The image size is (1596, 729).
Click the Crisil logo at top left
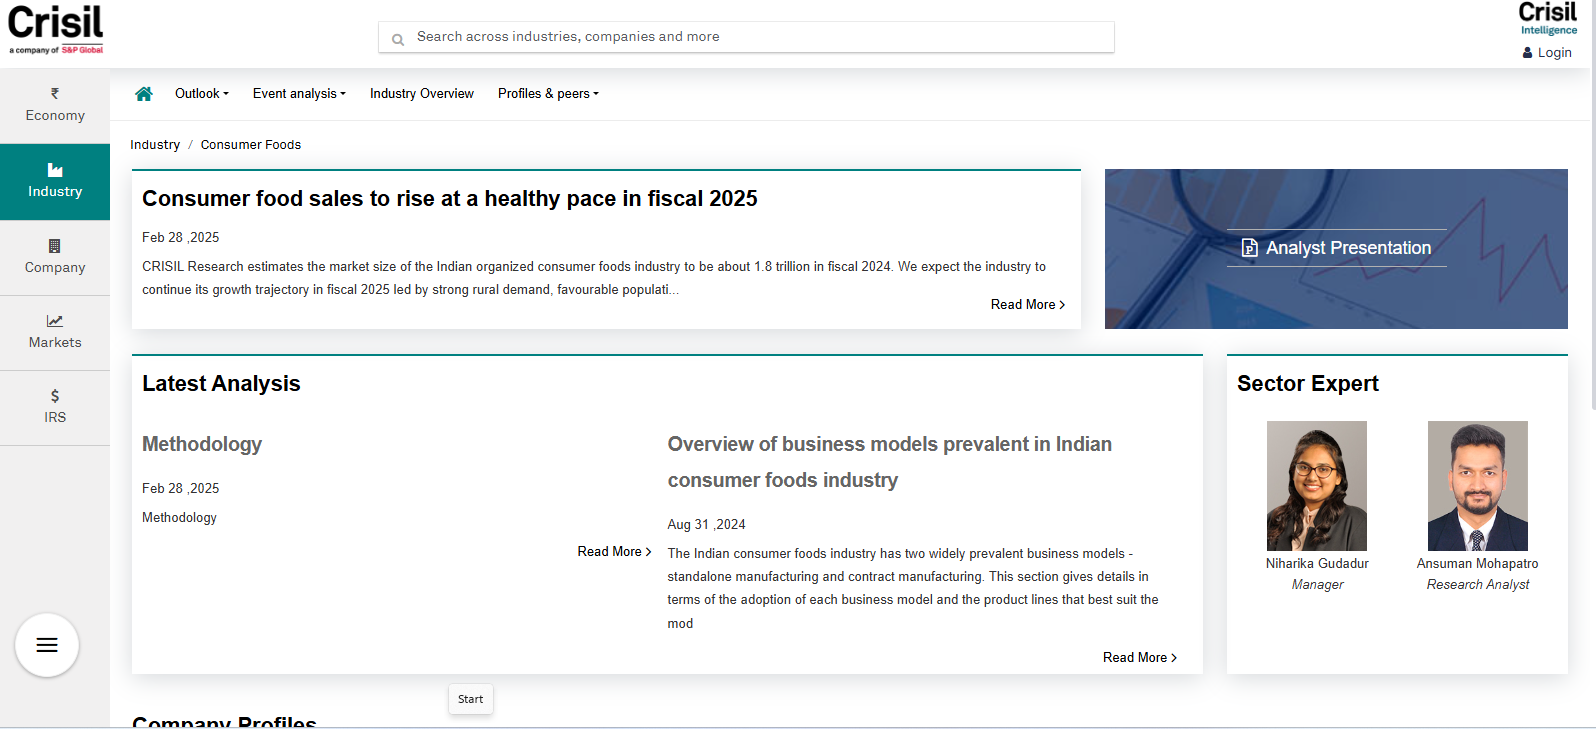pos(56,29)
